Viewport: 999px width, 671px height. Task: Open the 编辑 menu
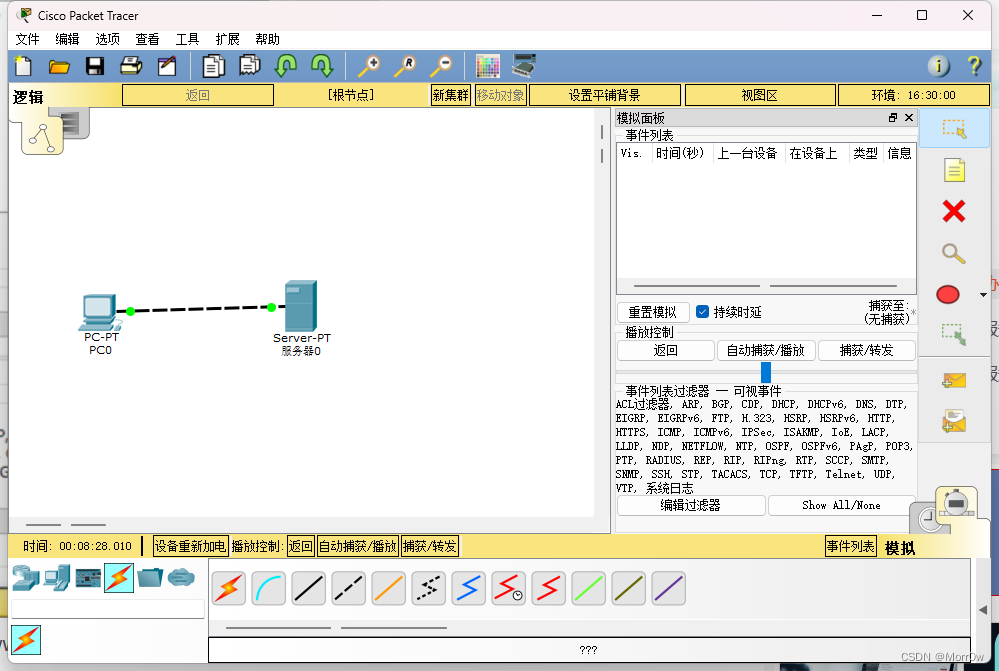coord(68,40)
